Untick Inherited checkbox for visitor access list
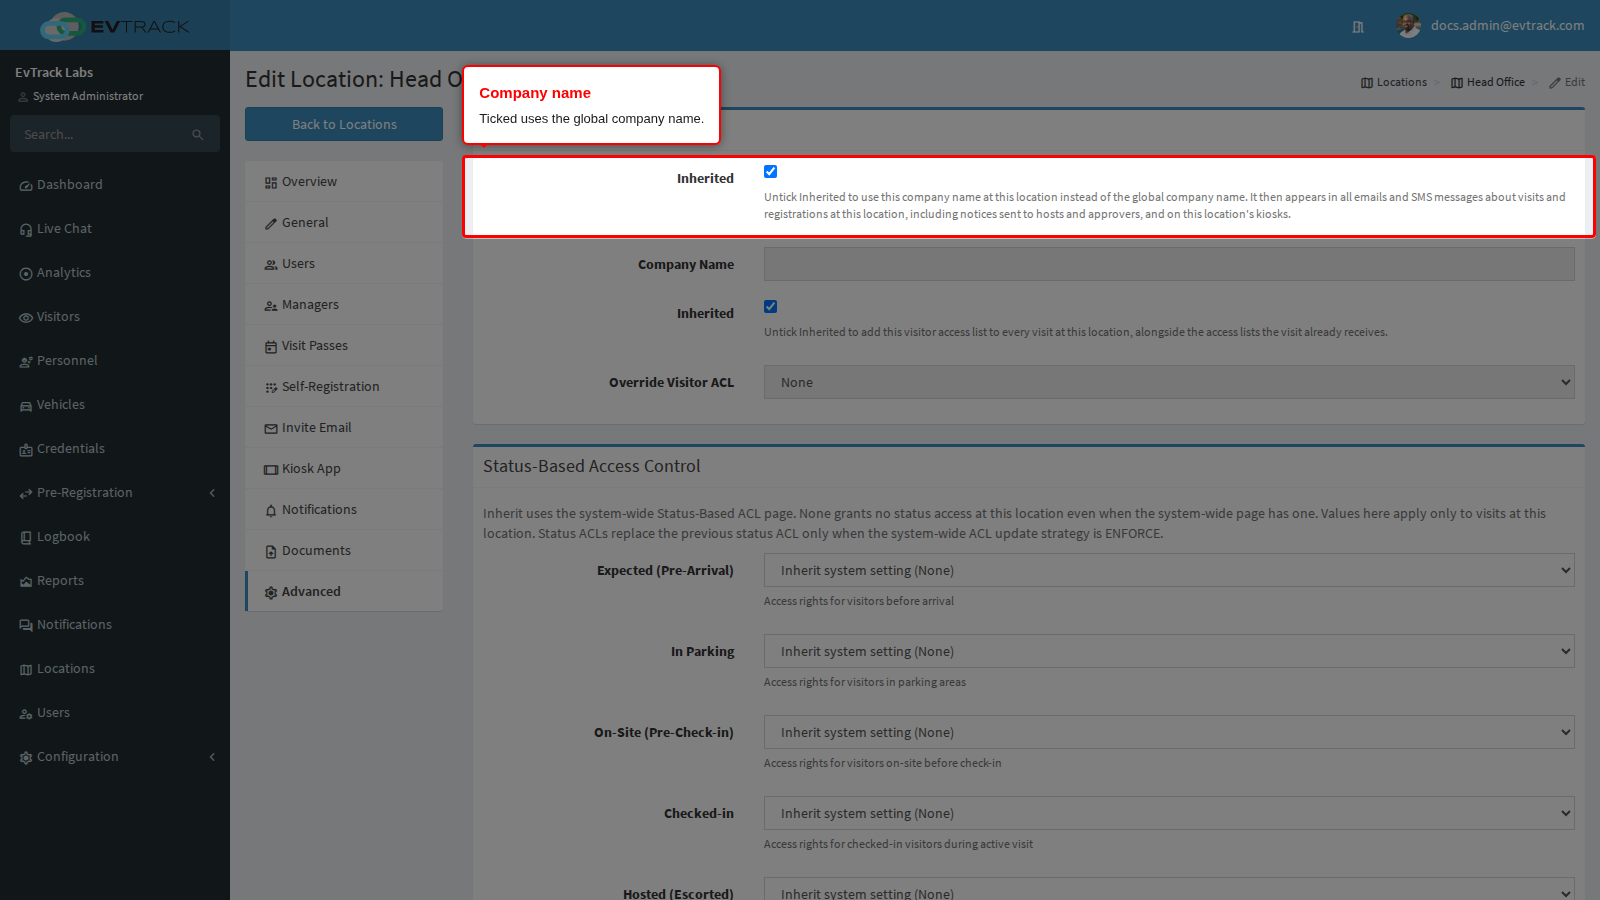Viewport: 1600px width, 900px height. tap(770, 307)
